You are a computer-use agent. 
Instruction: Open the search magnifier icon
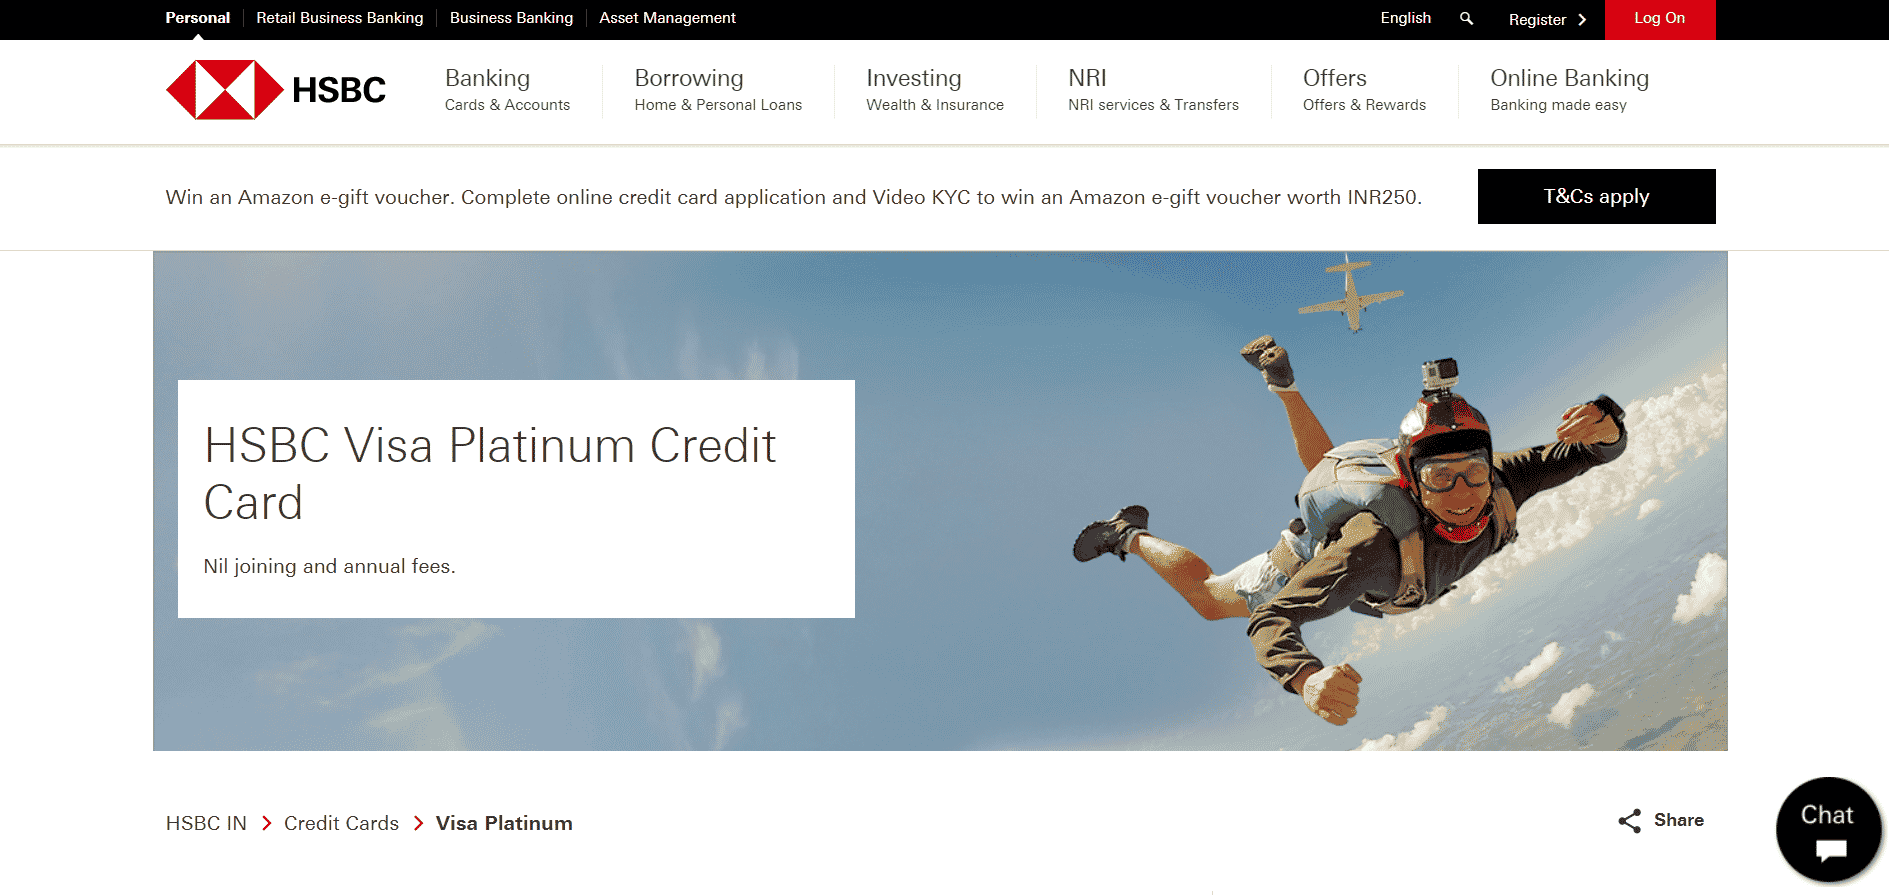click(x=1466, y=18)
